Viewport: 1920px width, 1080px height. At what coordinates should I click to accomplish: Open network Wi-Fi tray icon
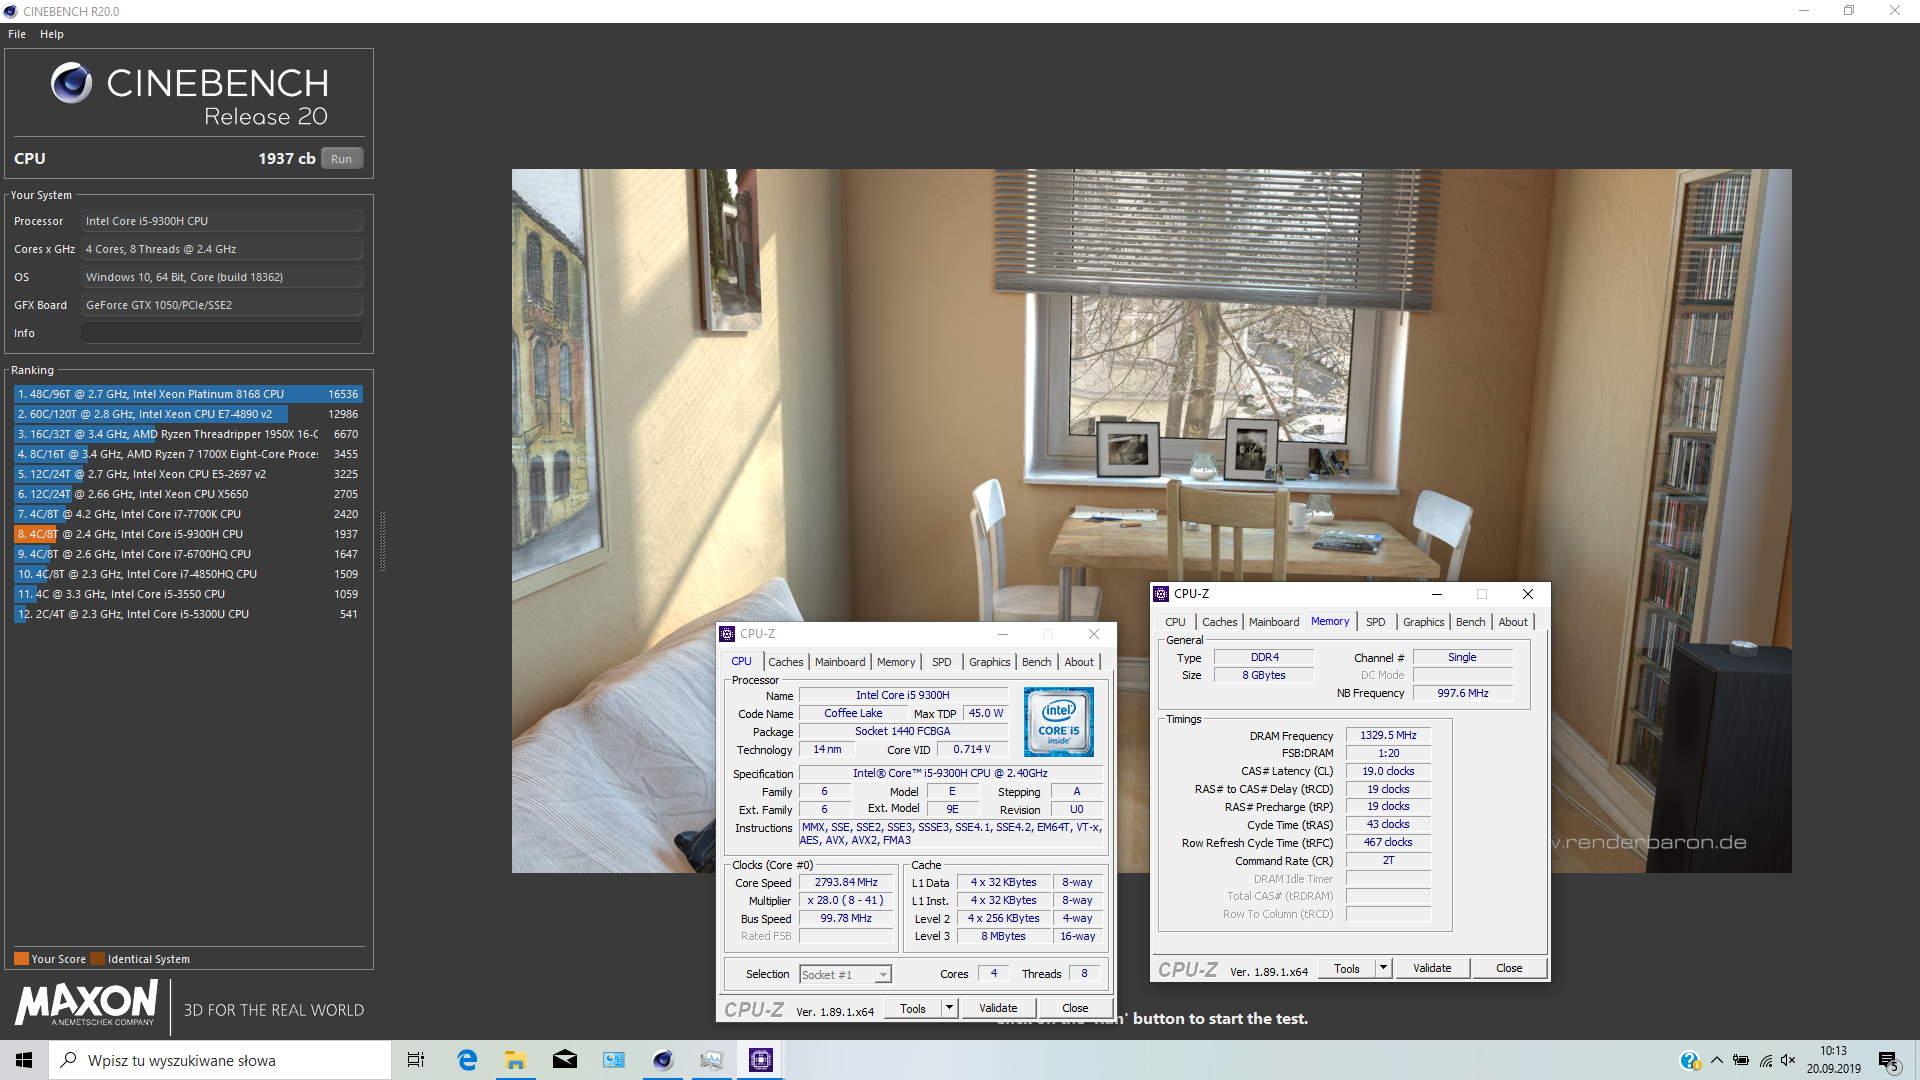1766,1060
